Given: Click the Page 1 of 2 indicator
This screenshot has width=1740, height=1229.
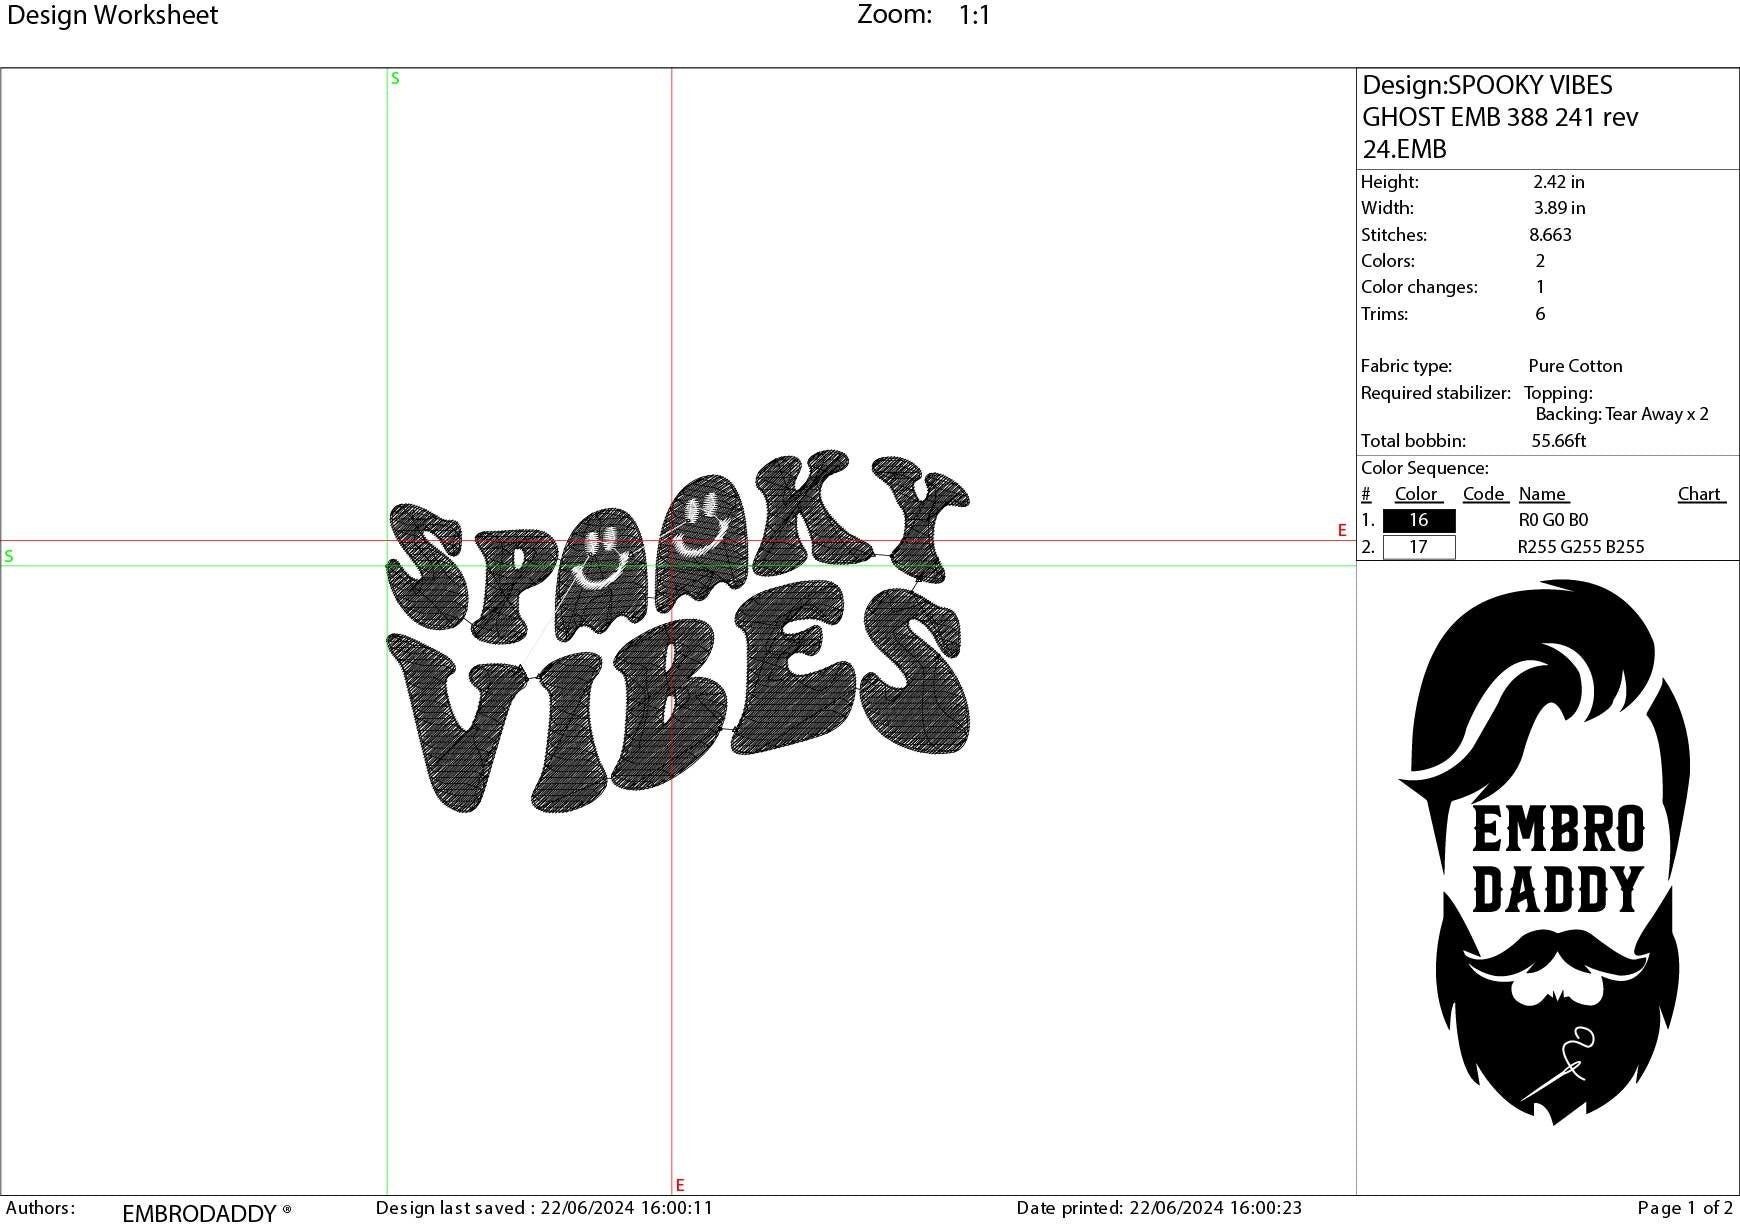Looking at the screenshot, I should tap(1685, 1208).
